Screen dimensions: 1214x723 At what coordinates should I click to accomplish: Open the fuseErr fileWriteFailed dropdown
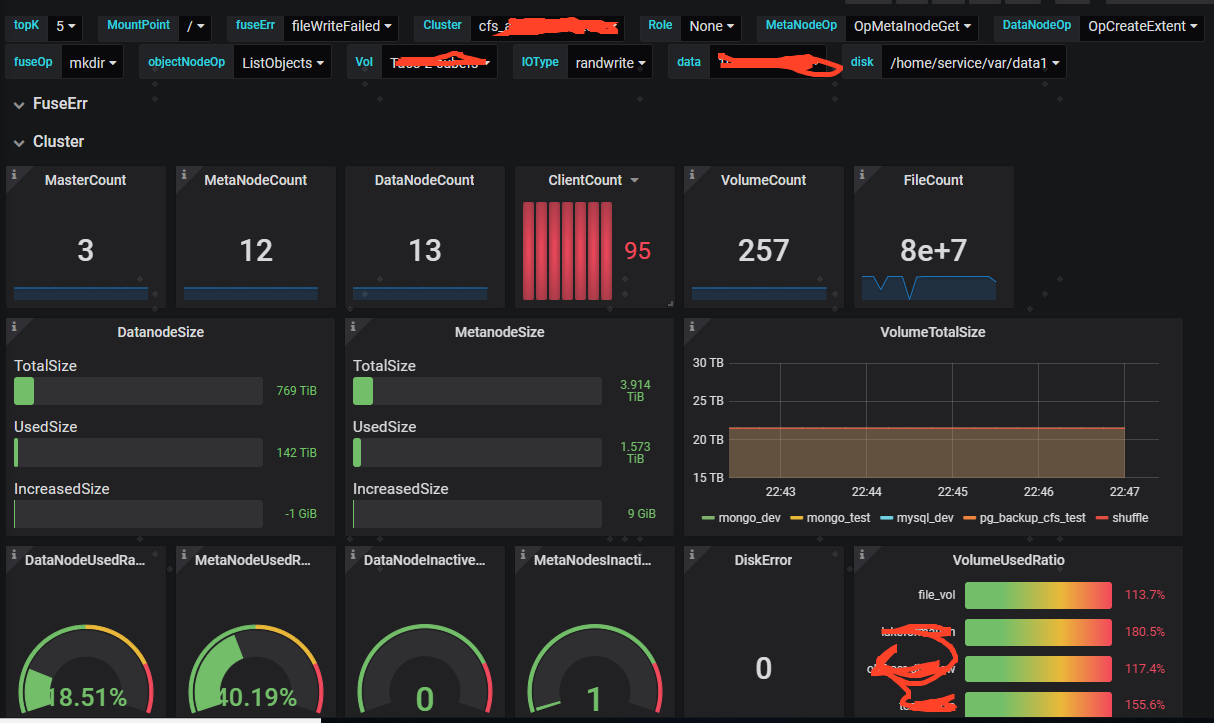(x=341, y=26)
